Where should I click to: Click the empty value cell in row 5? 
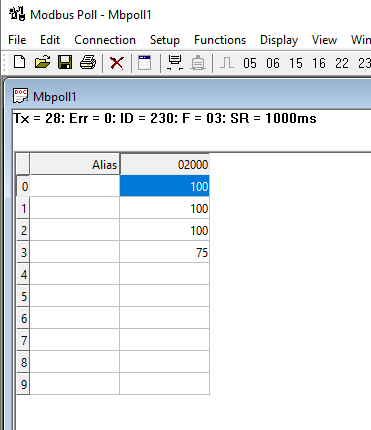pyautogui.click(x=165, y=296)
